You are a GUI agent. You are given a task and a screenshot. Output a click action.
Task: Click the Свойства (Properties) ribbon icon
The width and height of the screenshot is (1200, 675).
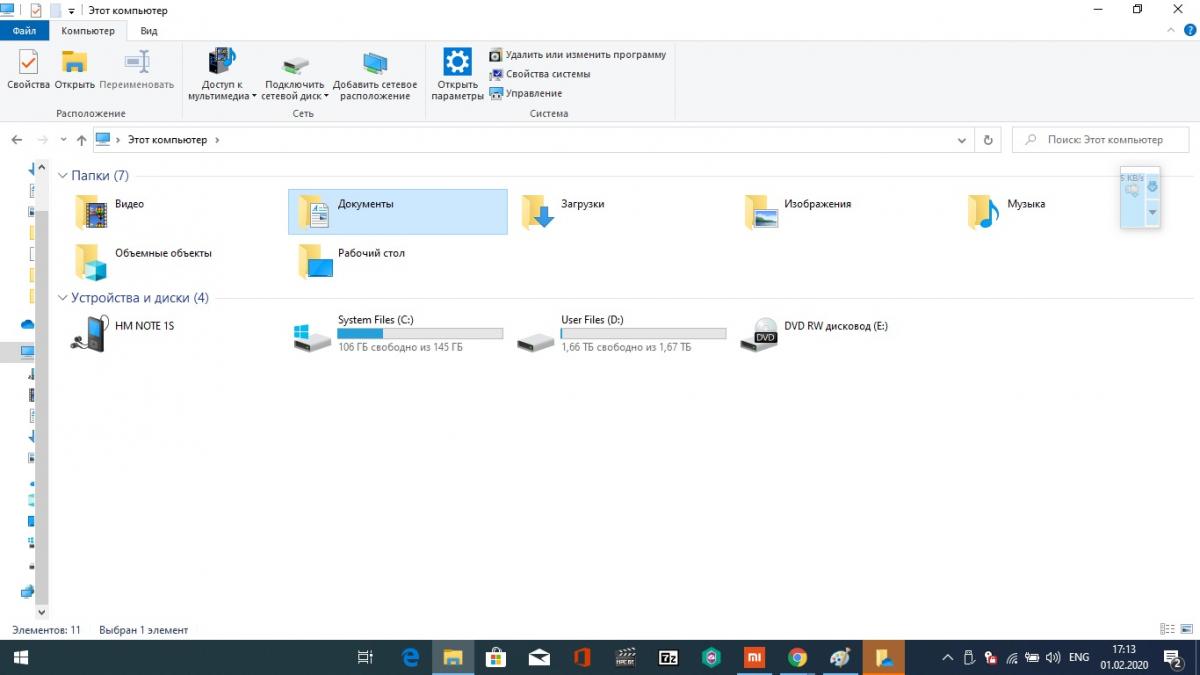28,69
